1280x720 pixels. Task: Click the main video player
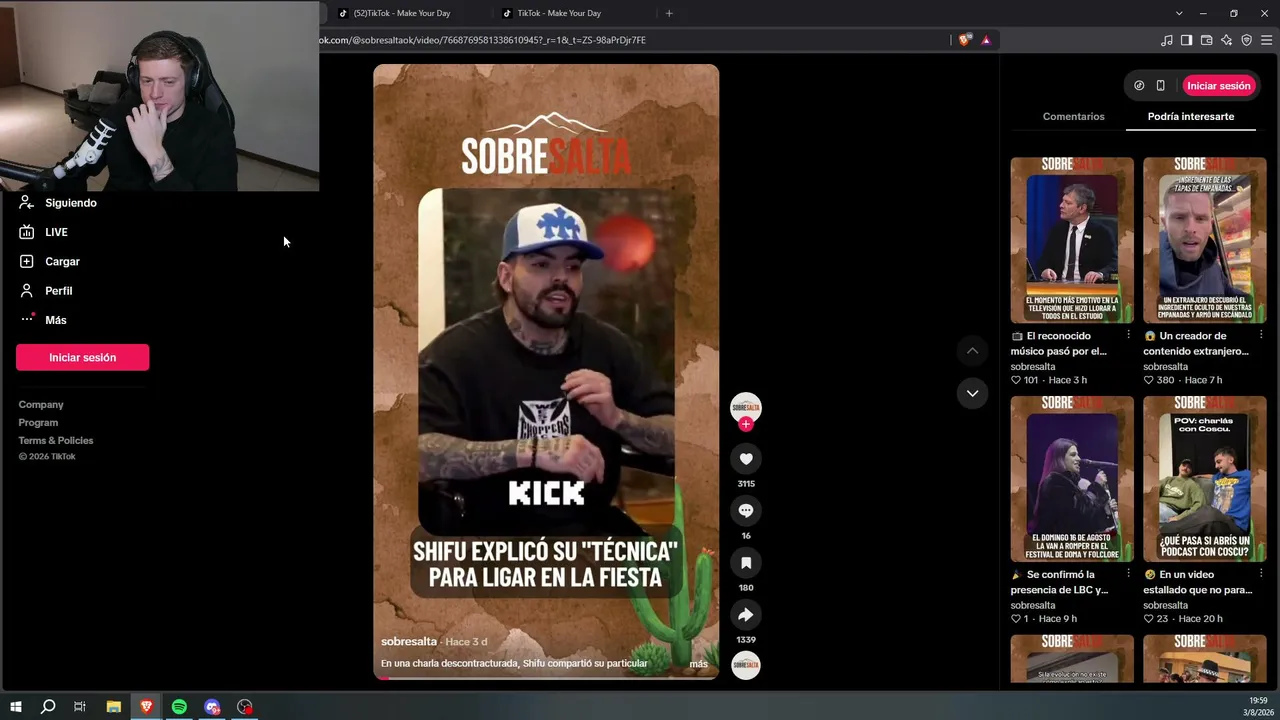coord(546,372)
